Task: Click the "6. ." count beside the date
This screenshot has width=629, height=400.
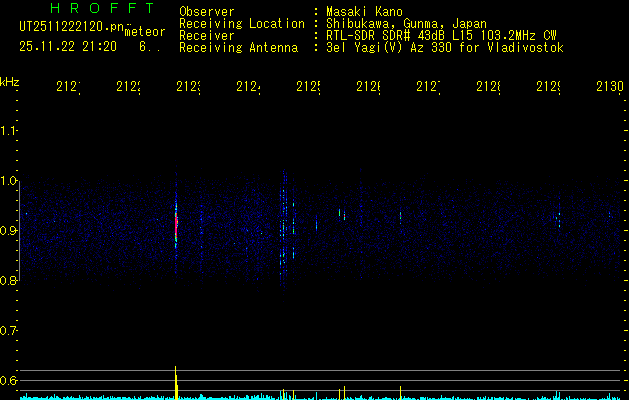Action: (150, 47)
